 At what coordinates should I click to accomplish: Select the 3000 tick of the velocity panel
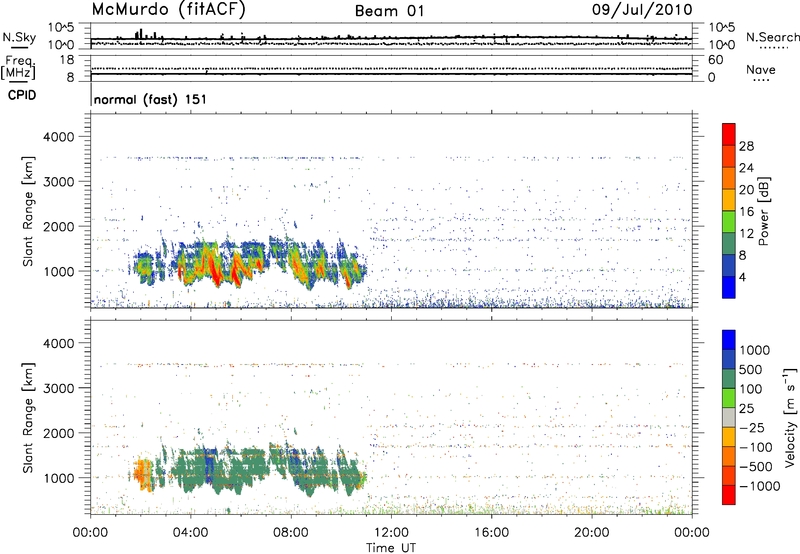coord(58,388)
